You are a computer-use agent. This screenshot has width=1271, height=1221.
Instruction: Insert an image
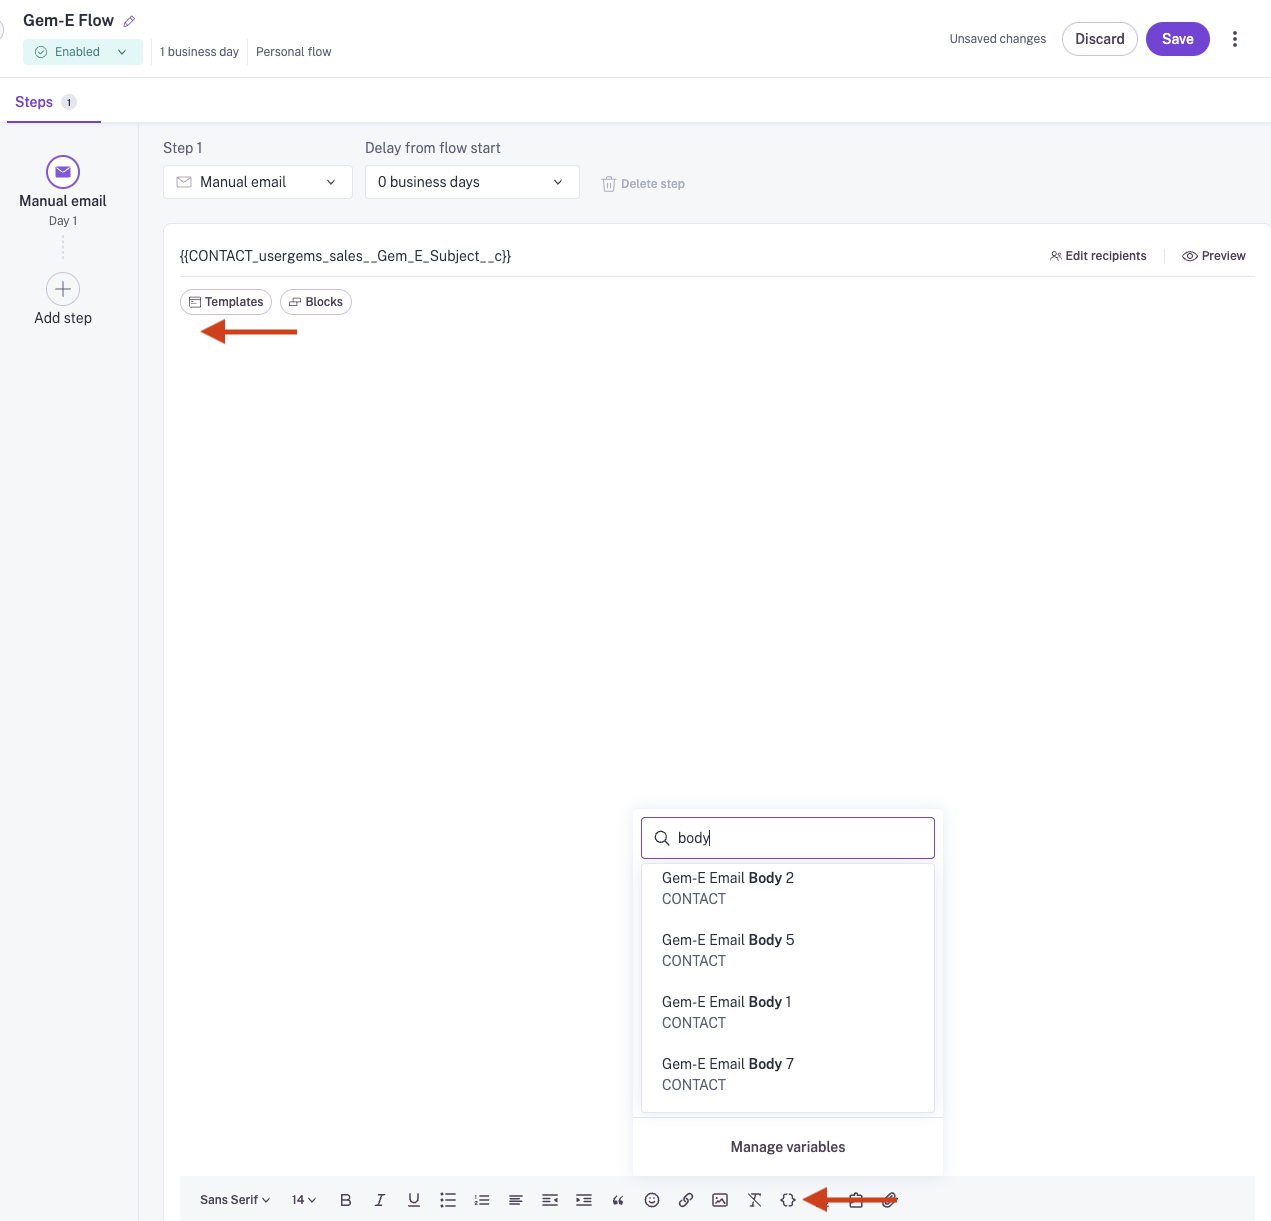pyautogui.click(x=720, y=1200)
